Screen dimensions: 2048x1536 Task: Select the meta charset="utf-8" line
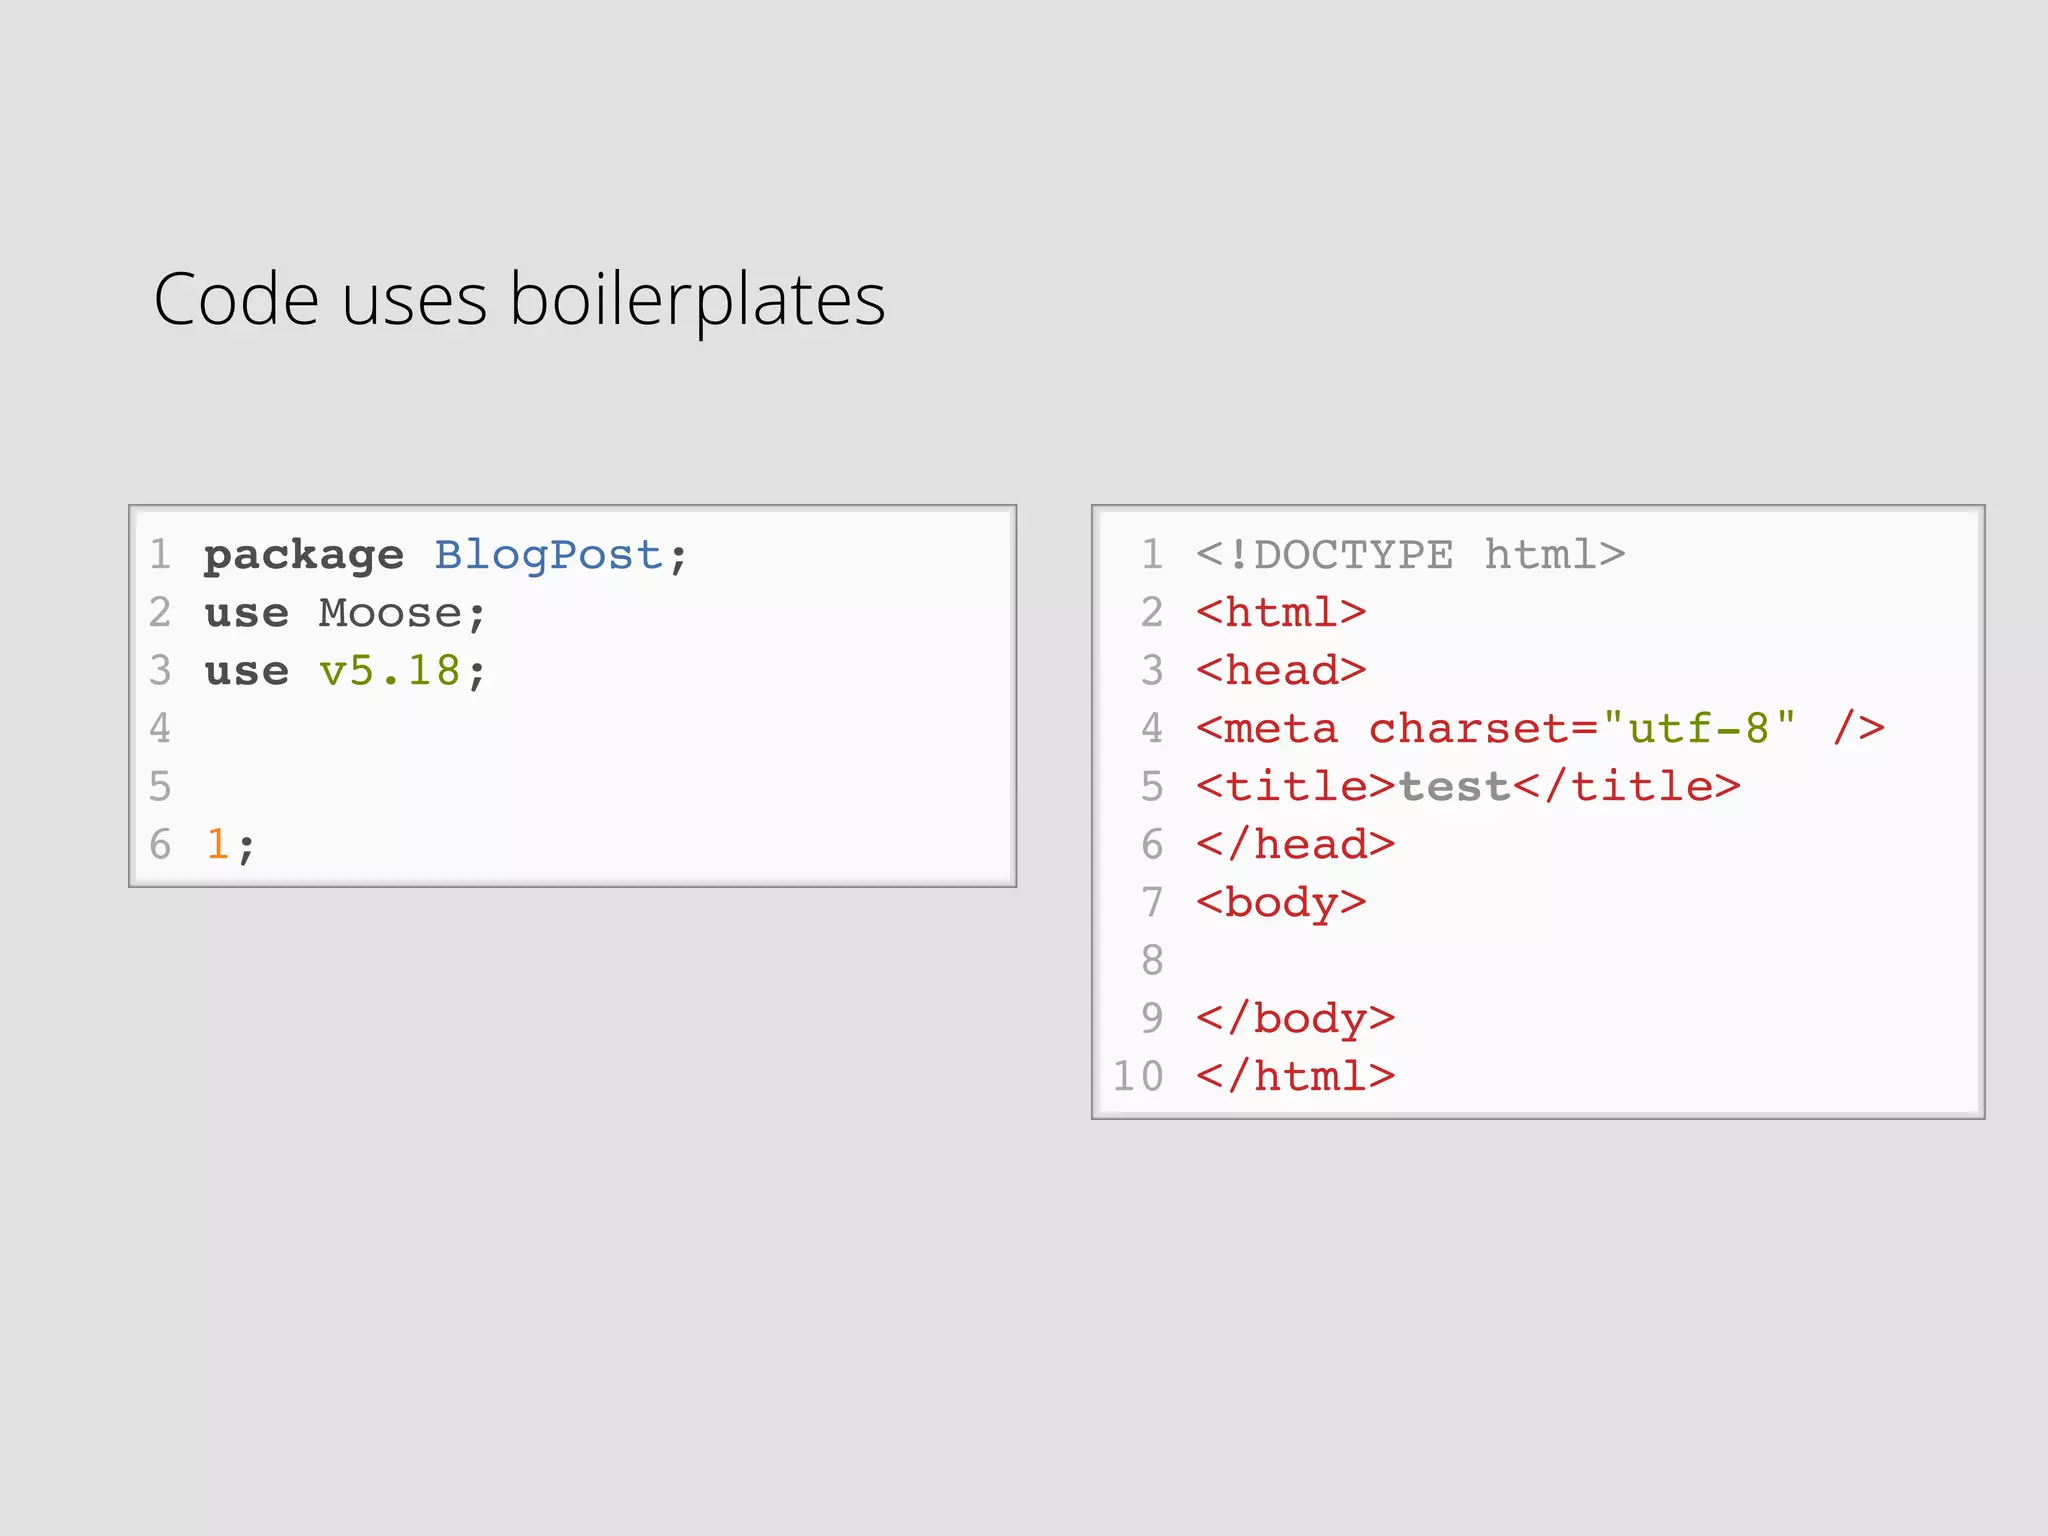pos(1540,728)
